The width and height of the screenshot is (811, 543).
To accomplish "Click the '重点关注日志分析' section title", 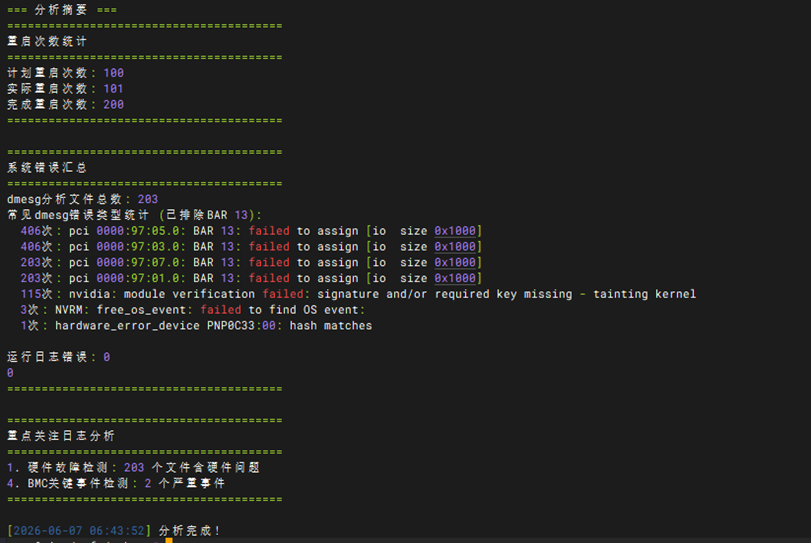I will pyautogui.click(x=61, y=436).
